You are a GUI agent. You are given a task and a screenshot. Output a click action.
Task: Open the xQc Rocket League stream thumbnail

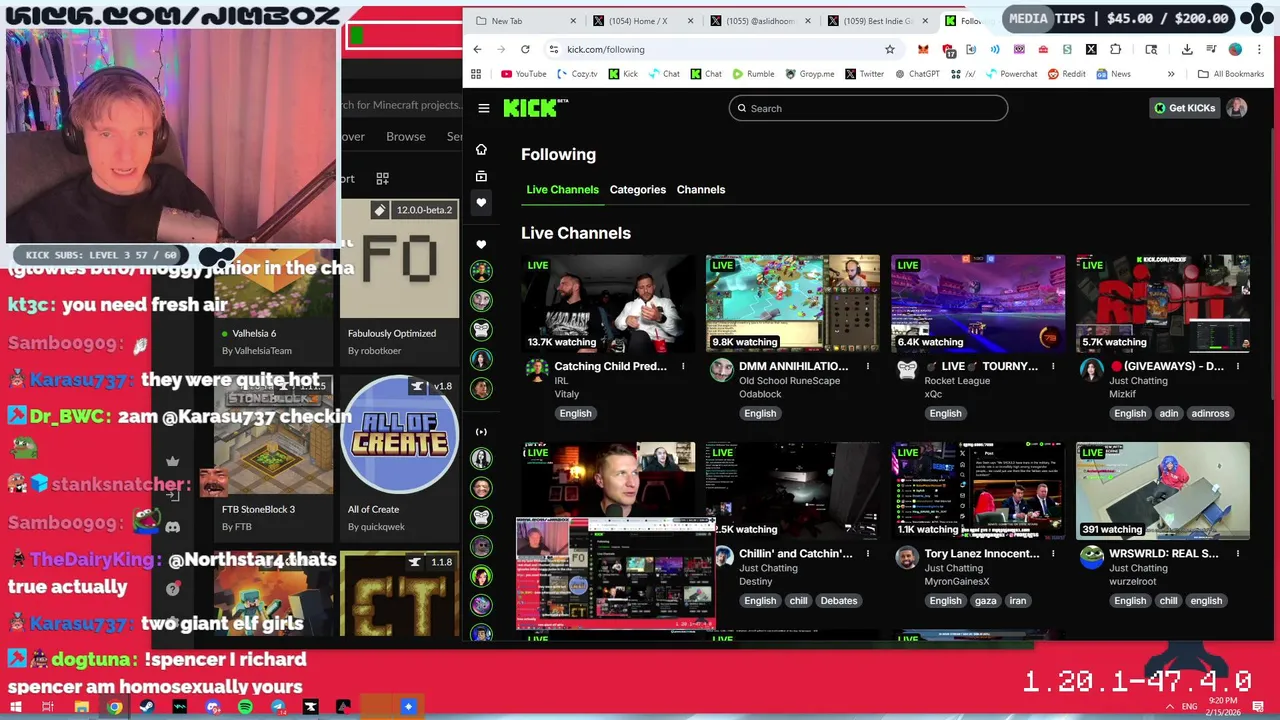pos(978,303)
